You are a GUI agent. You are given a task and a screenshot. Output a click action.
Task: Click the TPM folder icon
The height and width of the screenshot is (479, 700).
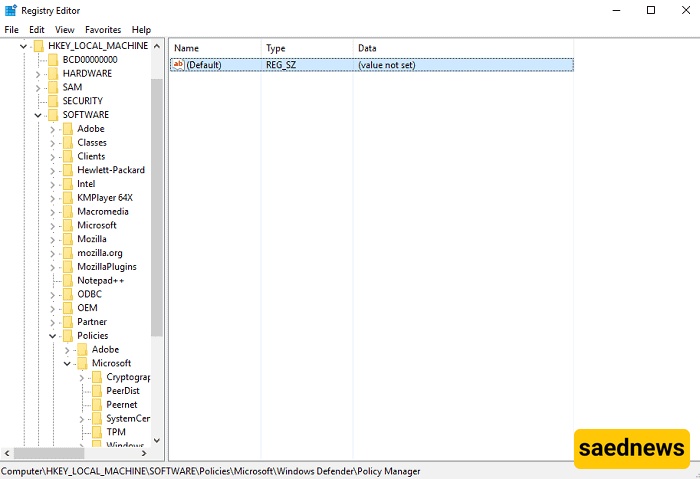click(x=97, y=432)
